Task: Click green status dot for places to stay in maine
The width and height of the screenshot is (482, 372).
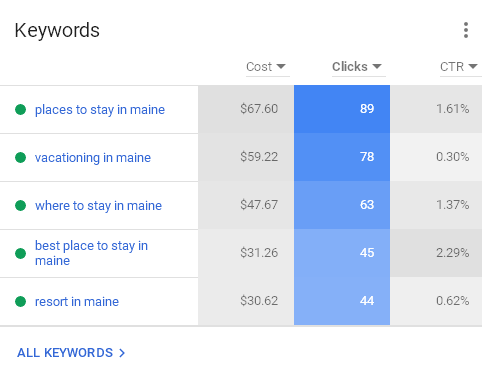Action: click(21, 109)
